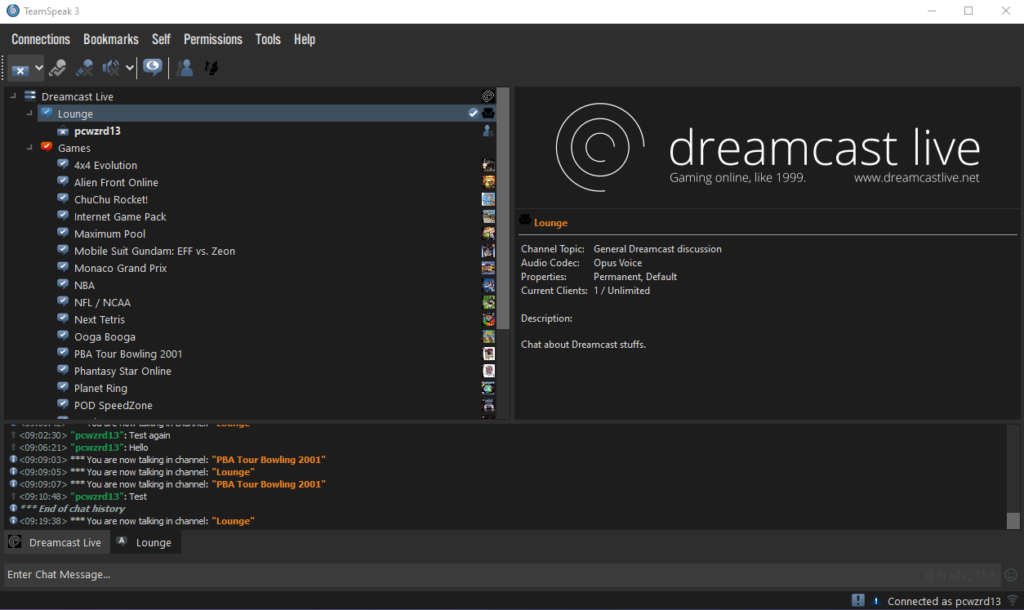Open the contacts manager icon
This screenshot has width=1024, height=610.
[x=185, y=67]
